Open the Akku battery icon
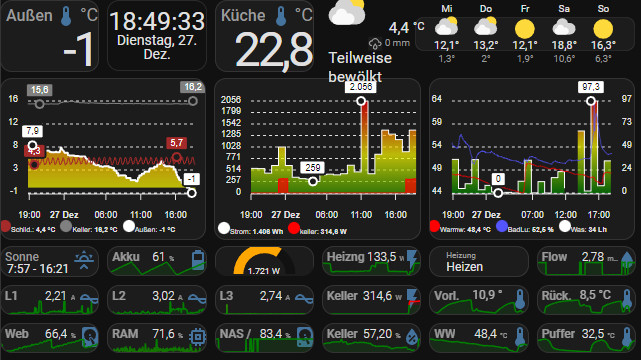641x360 pixels. point(198,260)
